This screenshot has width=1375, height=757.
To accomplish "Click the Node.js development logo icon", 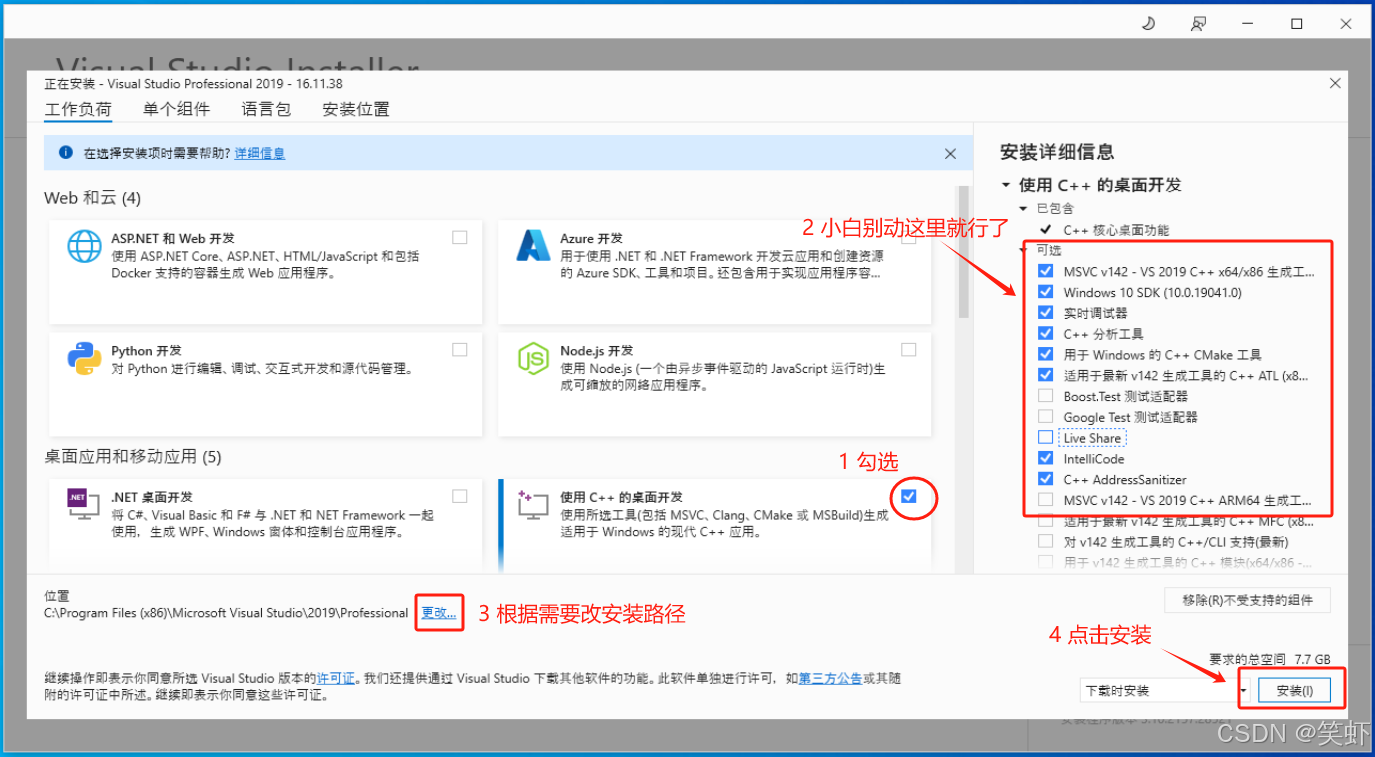I will [534, 358].
